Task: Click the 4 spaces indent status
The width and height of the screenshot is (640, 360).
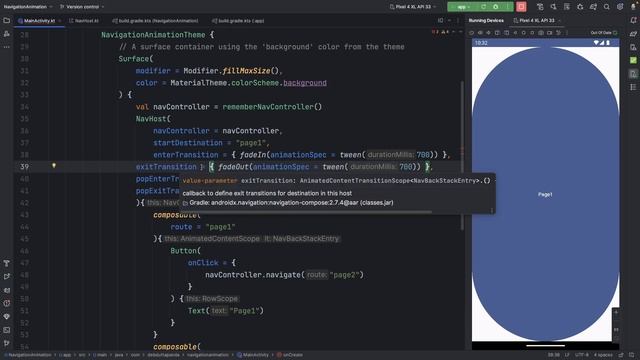Action: tap(603, 355)
